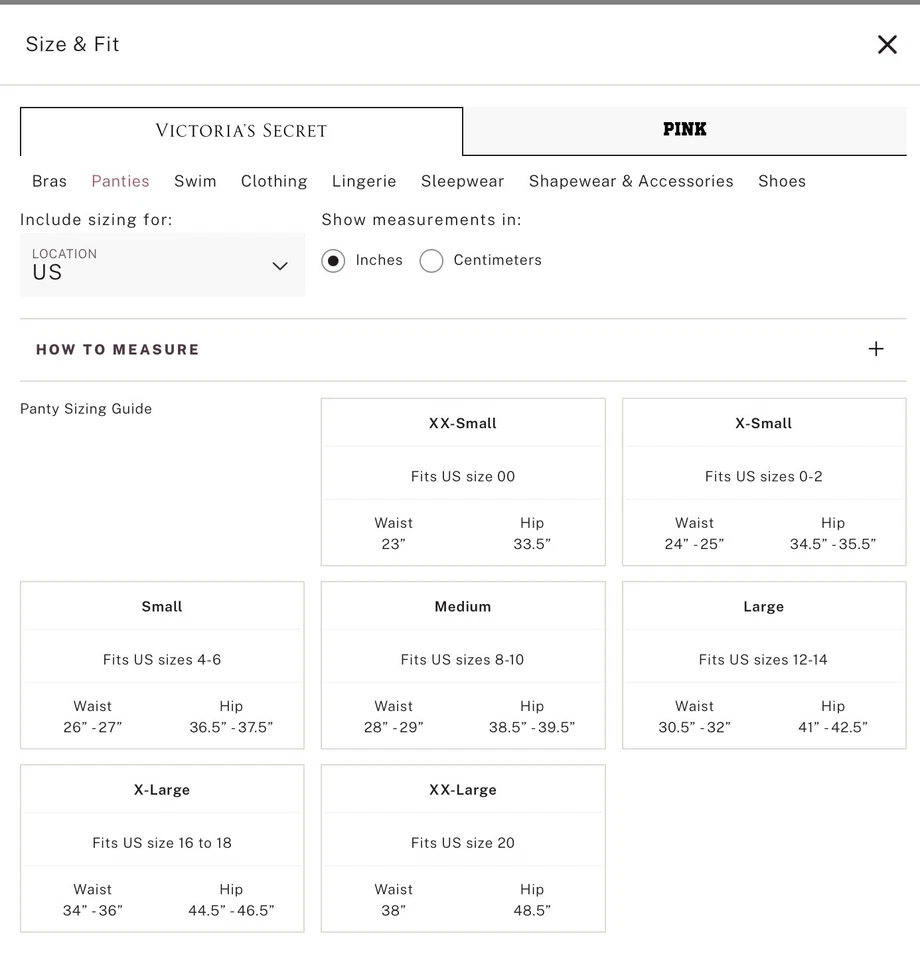Close the Size & Fit dialog

(x=887, y=45)
